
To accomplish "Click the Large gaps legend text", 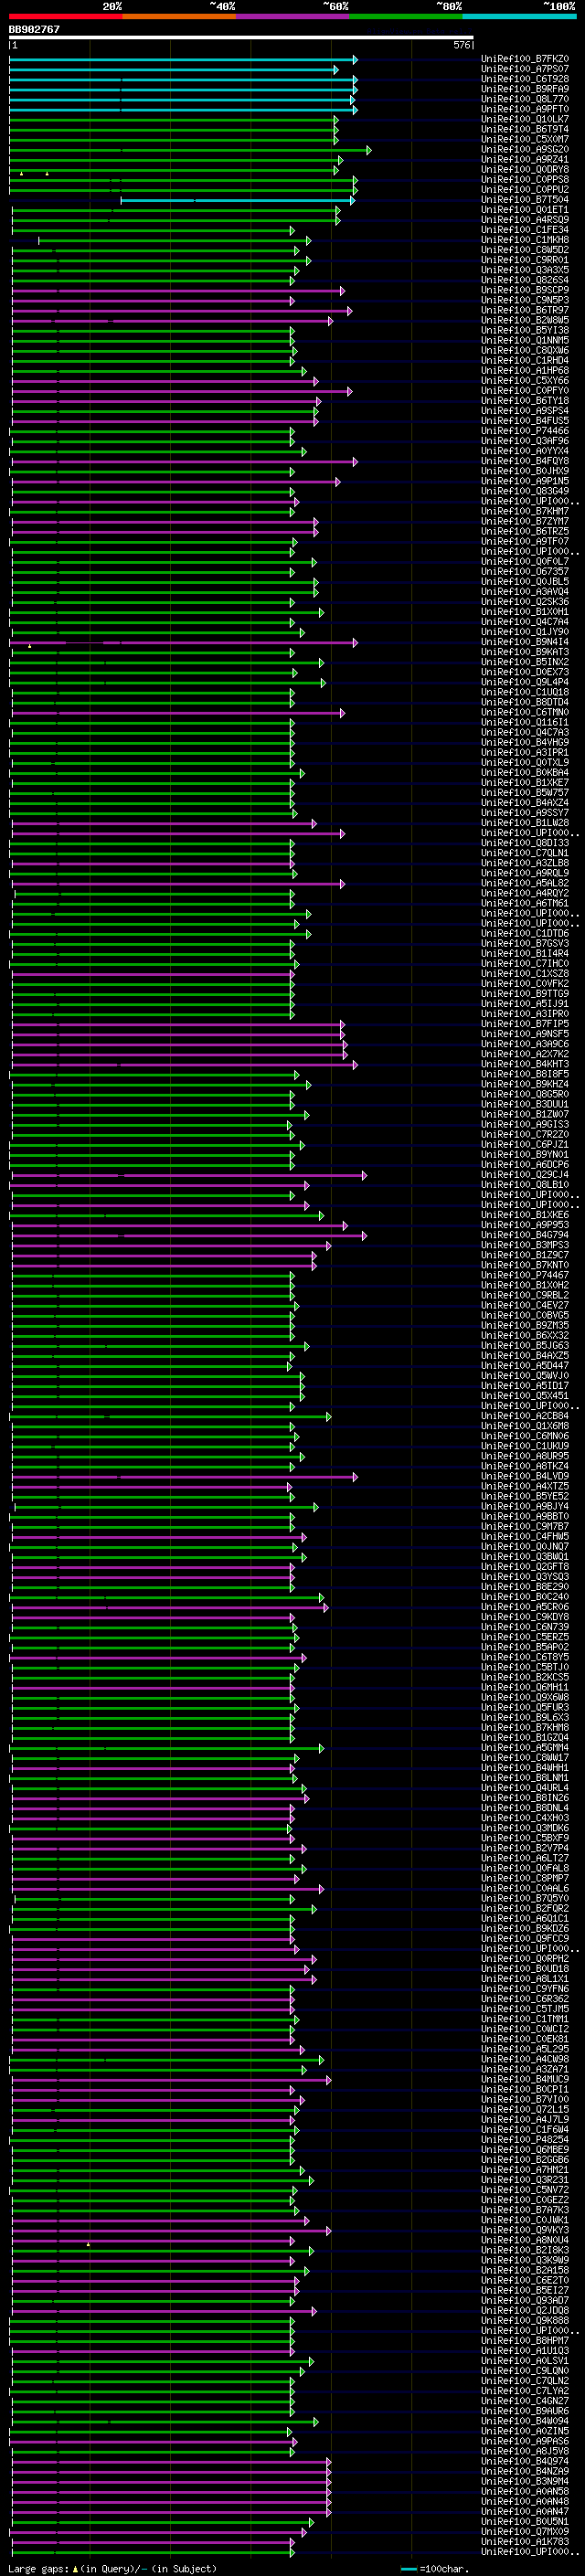I will (x=112, y=2569).
